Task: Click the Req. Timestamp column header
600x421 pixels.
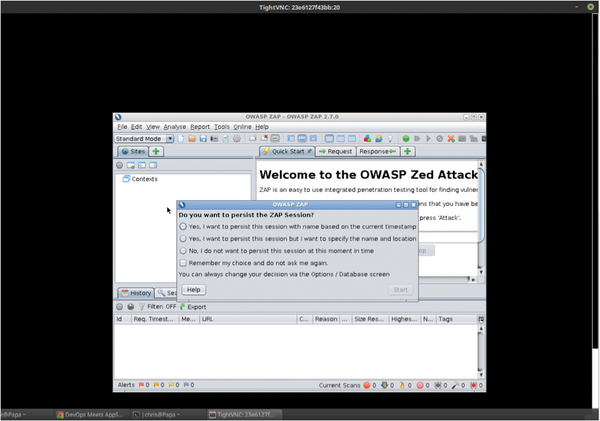Action: [155, 319]
